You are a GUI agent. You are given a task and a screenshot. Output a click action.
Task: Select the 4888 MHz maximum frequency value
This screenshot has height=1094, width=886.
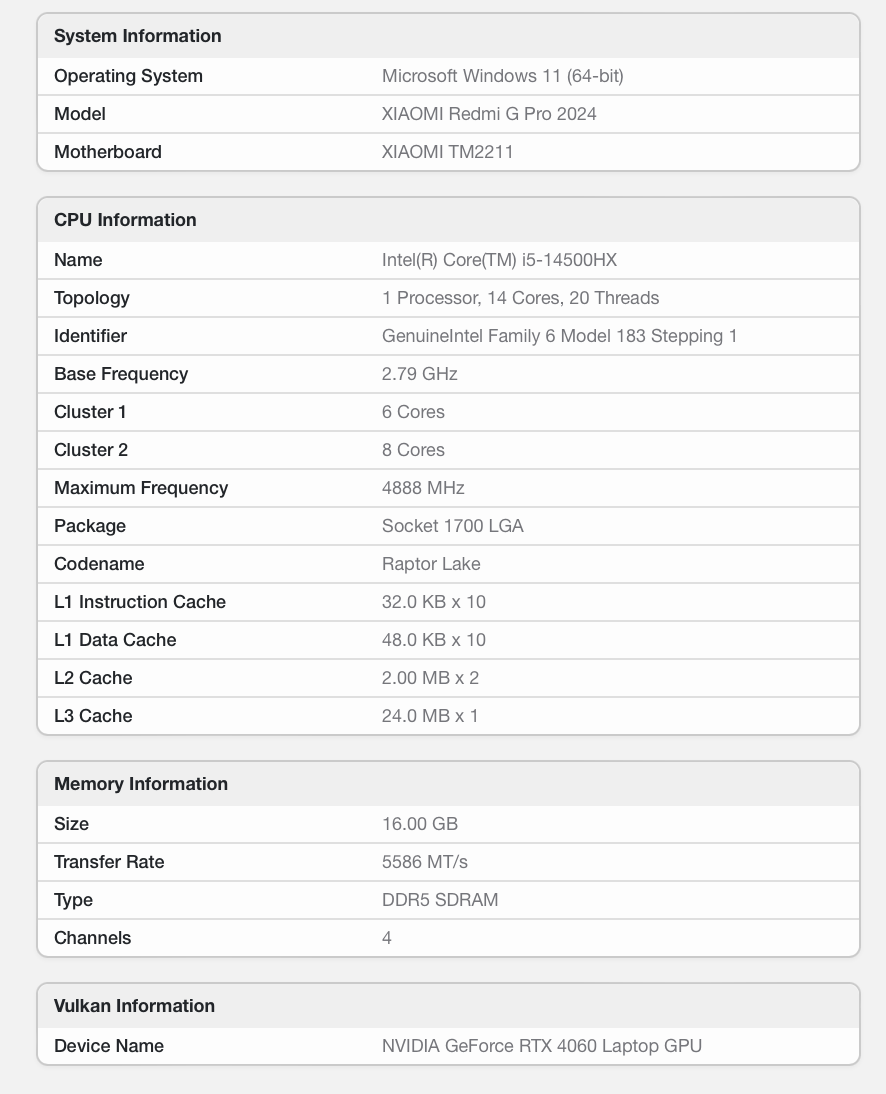coord(423,488)
